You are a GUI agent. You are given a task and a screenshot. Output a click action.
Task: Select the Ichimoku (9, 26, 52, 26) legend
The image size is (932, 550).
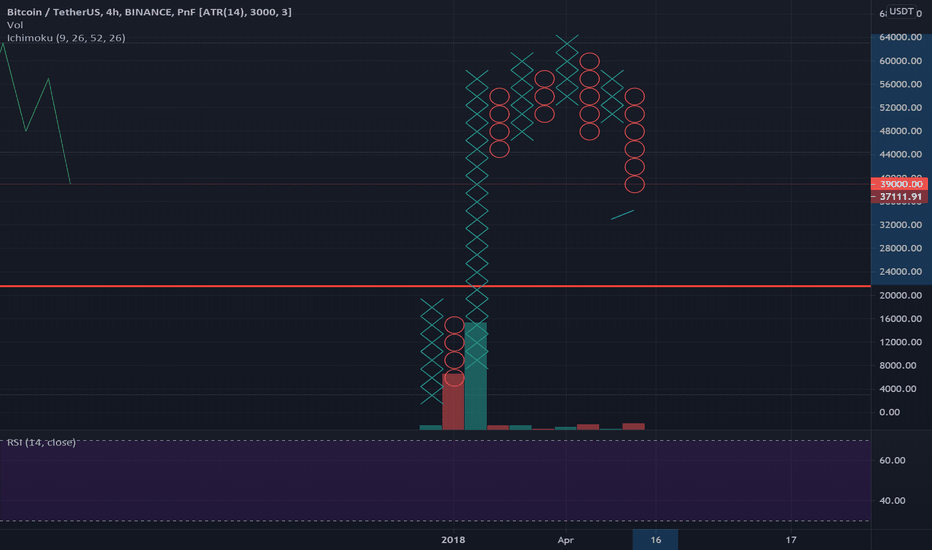[x=66, y=38]
